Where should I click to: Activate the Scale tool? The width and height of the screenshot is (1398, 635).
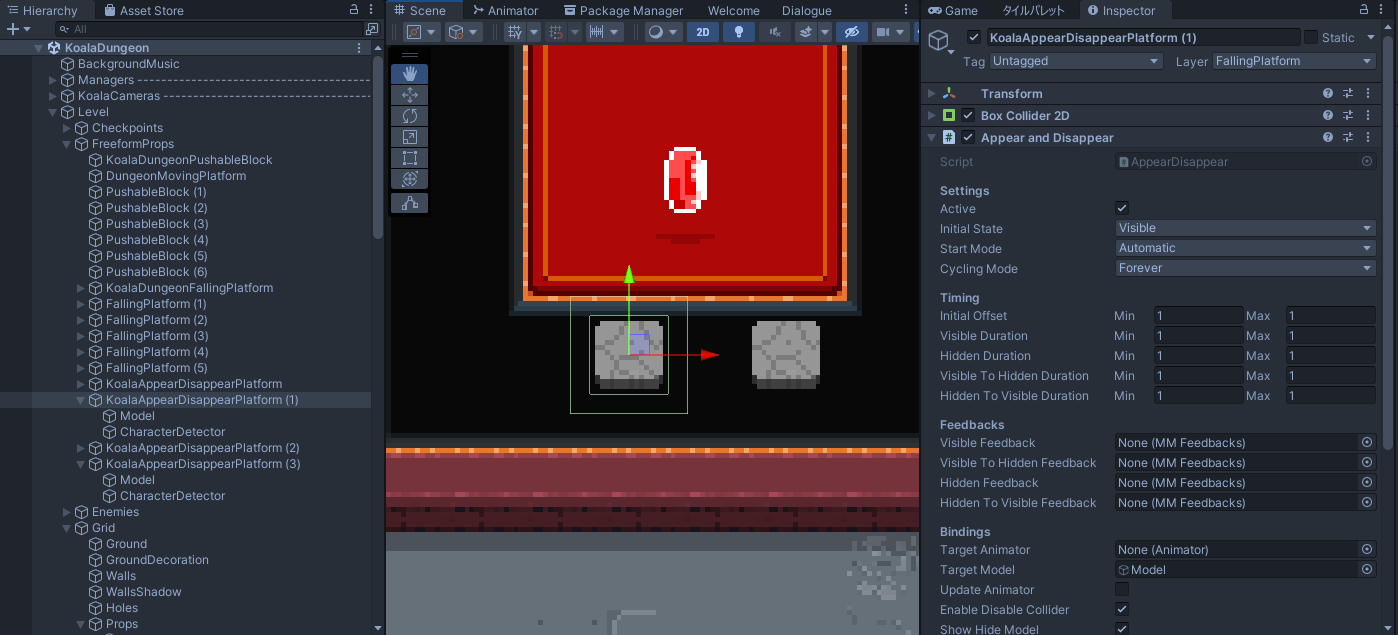410,137
